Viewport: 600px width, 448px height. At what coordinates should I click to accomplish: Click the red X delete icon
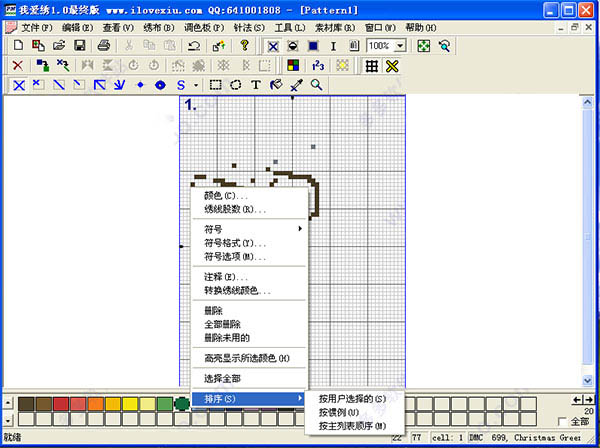(18, 65)
